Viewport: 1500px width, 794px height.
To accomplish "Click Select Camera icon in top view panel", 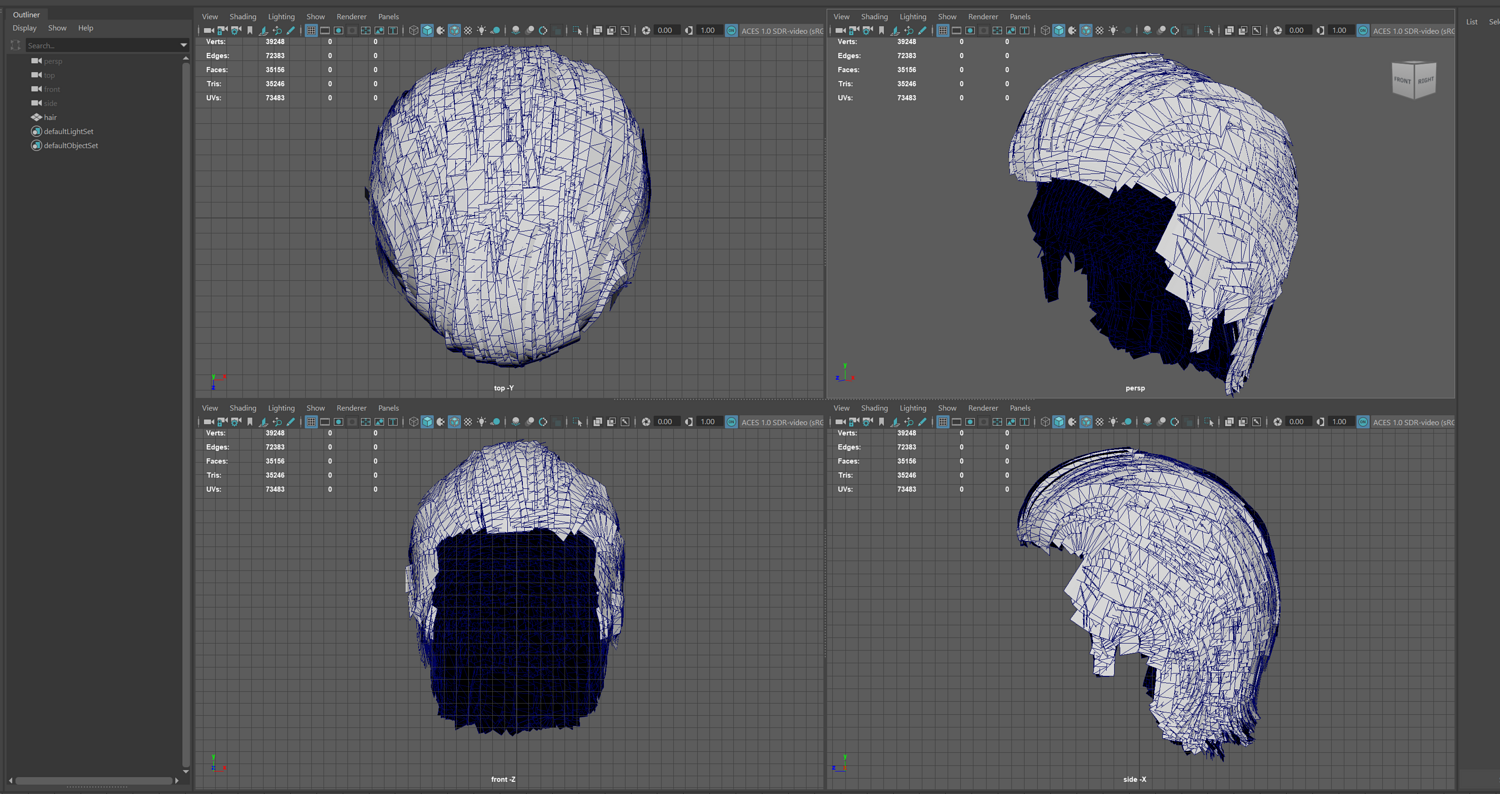I will (x=208, y=31).
